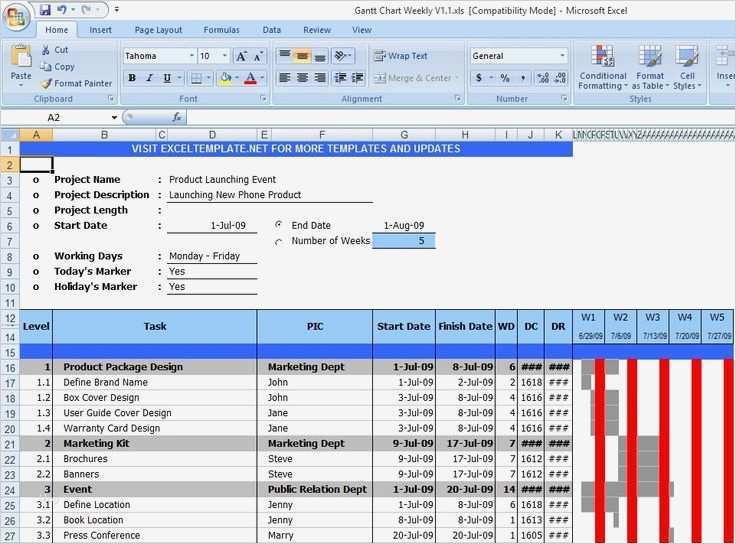Viewport: 736px width, 544px height.
Task: Open the Review tab
Action: (317, 30)
